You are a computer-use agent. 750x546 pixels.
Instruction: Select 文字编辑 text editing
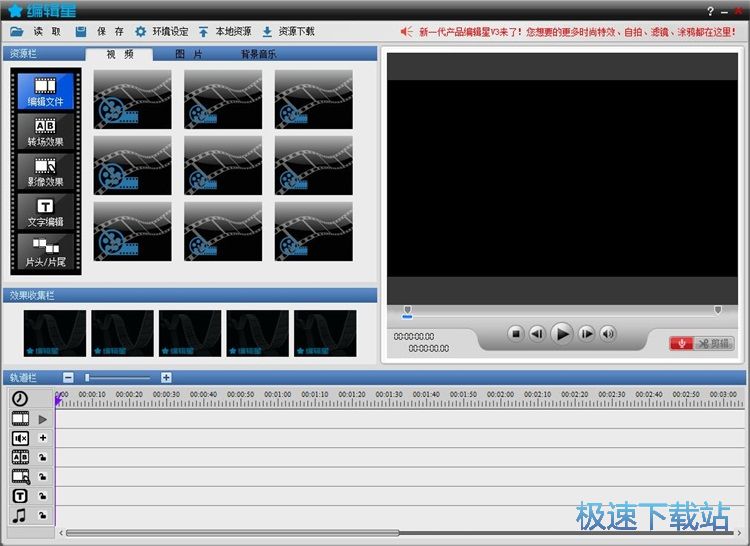pos(45,211)
